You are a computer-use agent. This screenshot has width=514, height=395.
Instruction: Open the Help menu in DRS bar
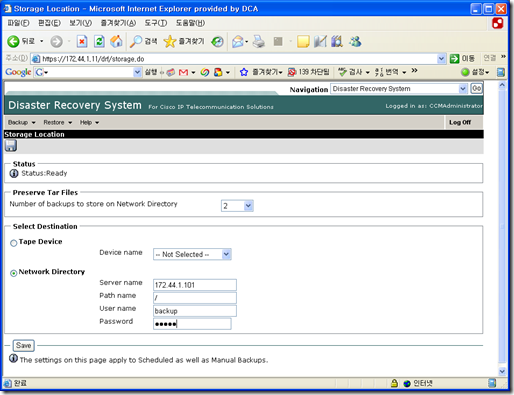tap(89, 122)
